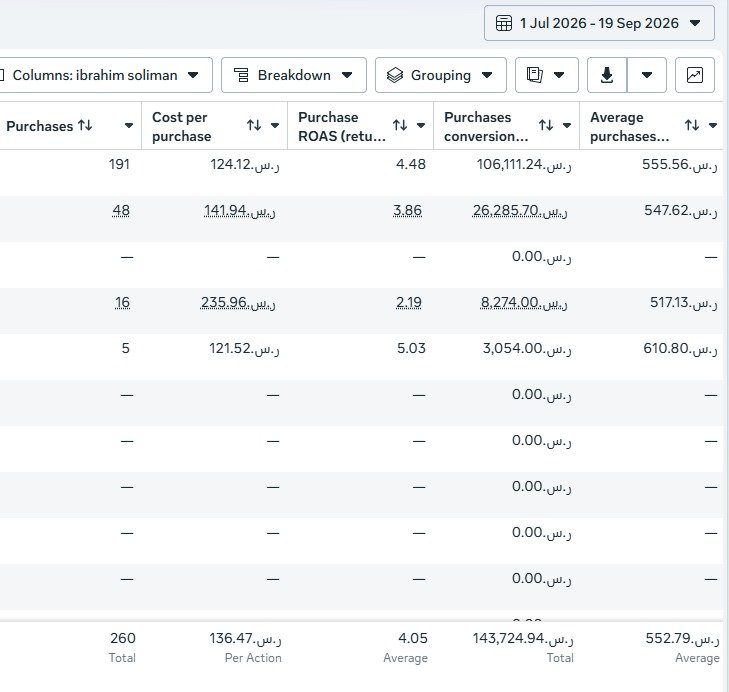Expand export options arrow next to download
The image size is (729, 692).
point(647,75)
